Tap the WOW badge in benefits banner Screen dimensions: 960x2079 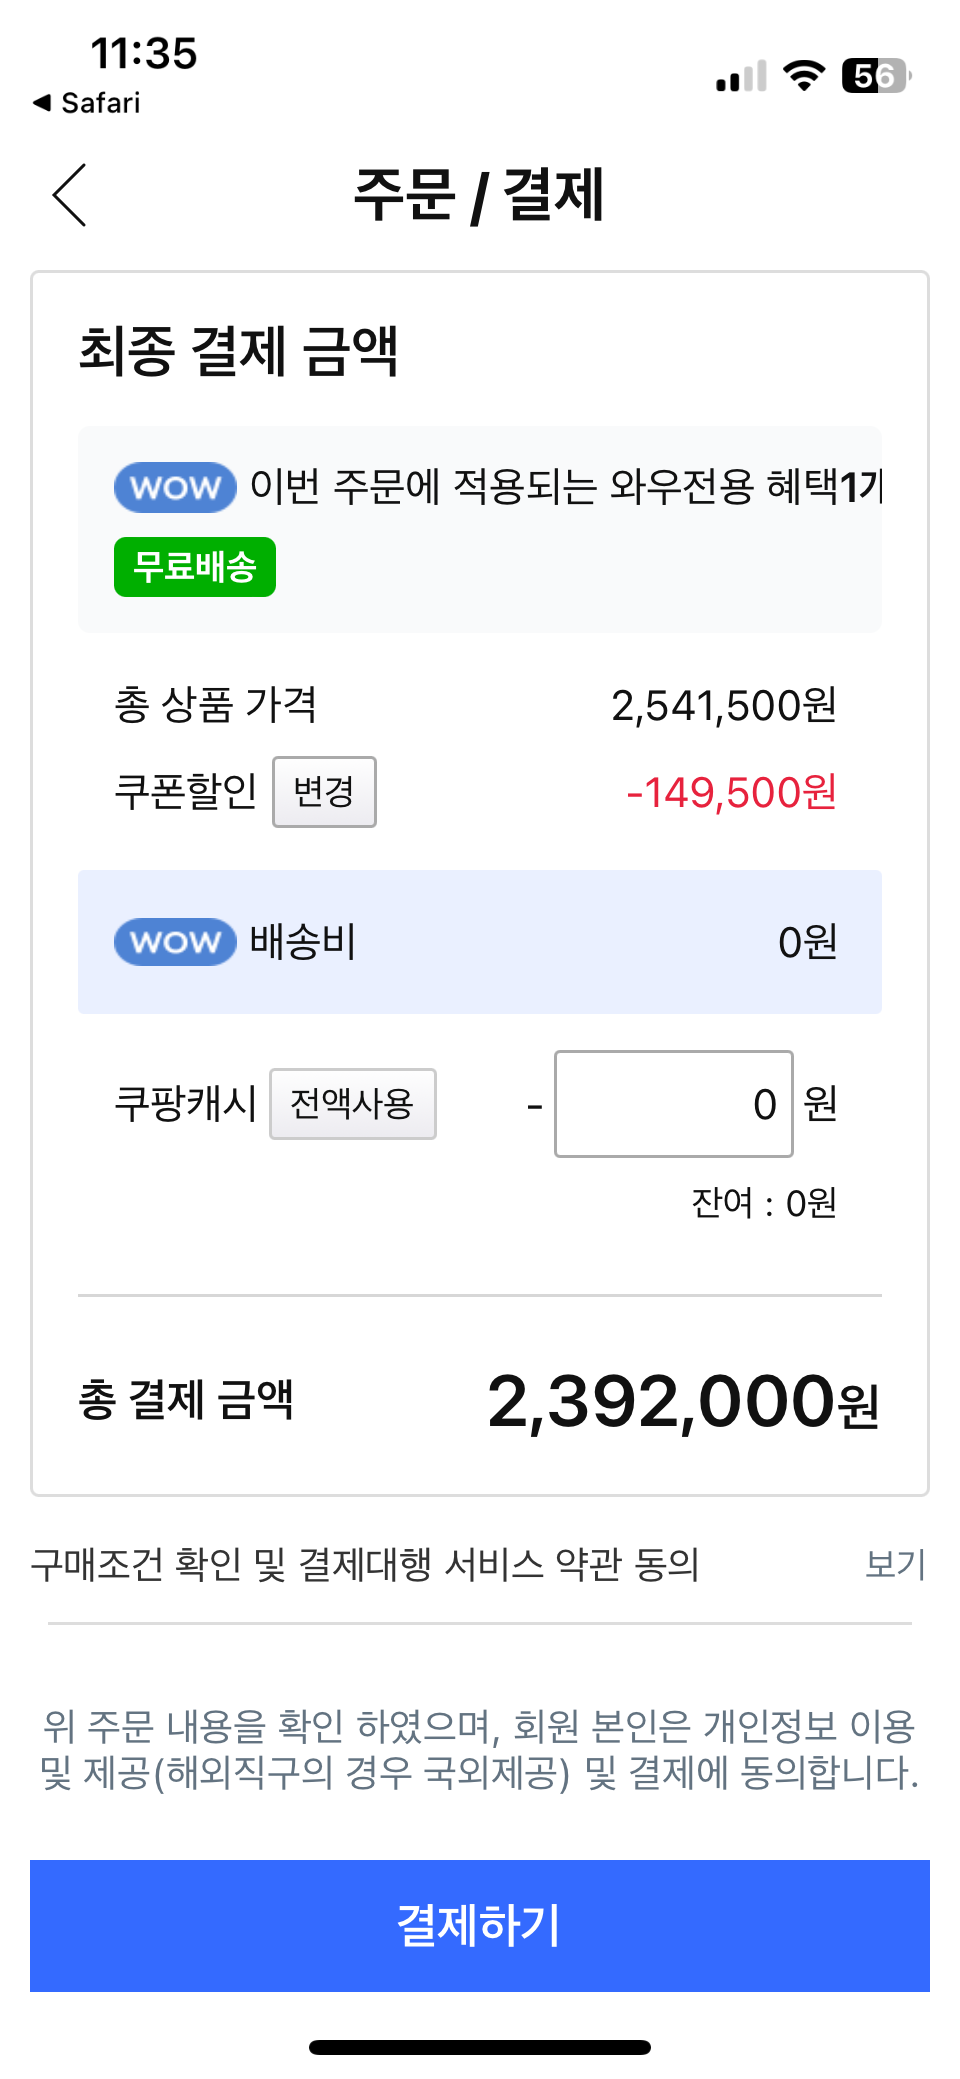tap(175, 488)
